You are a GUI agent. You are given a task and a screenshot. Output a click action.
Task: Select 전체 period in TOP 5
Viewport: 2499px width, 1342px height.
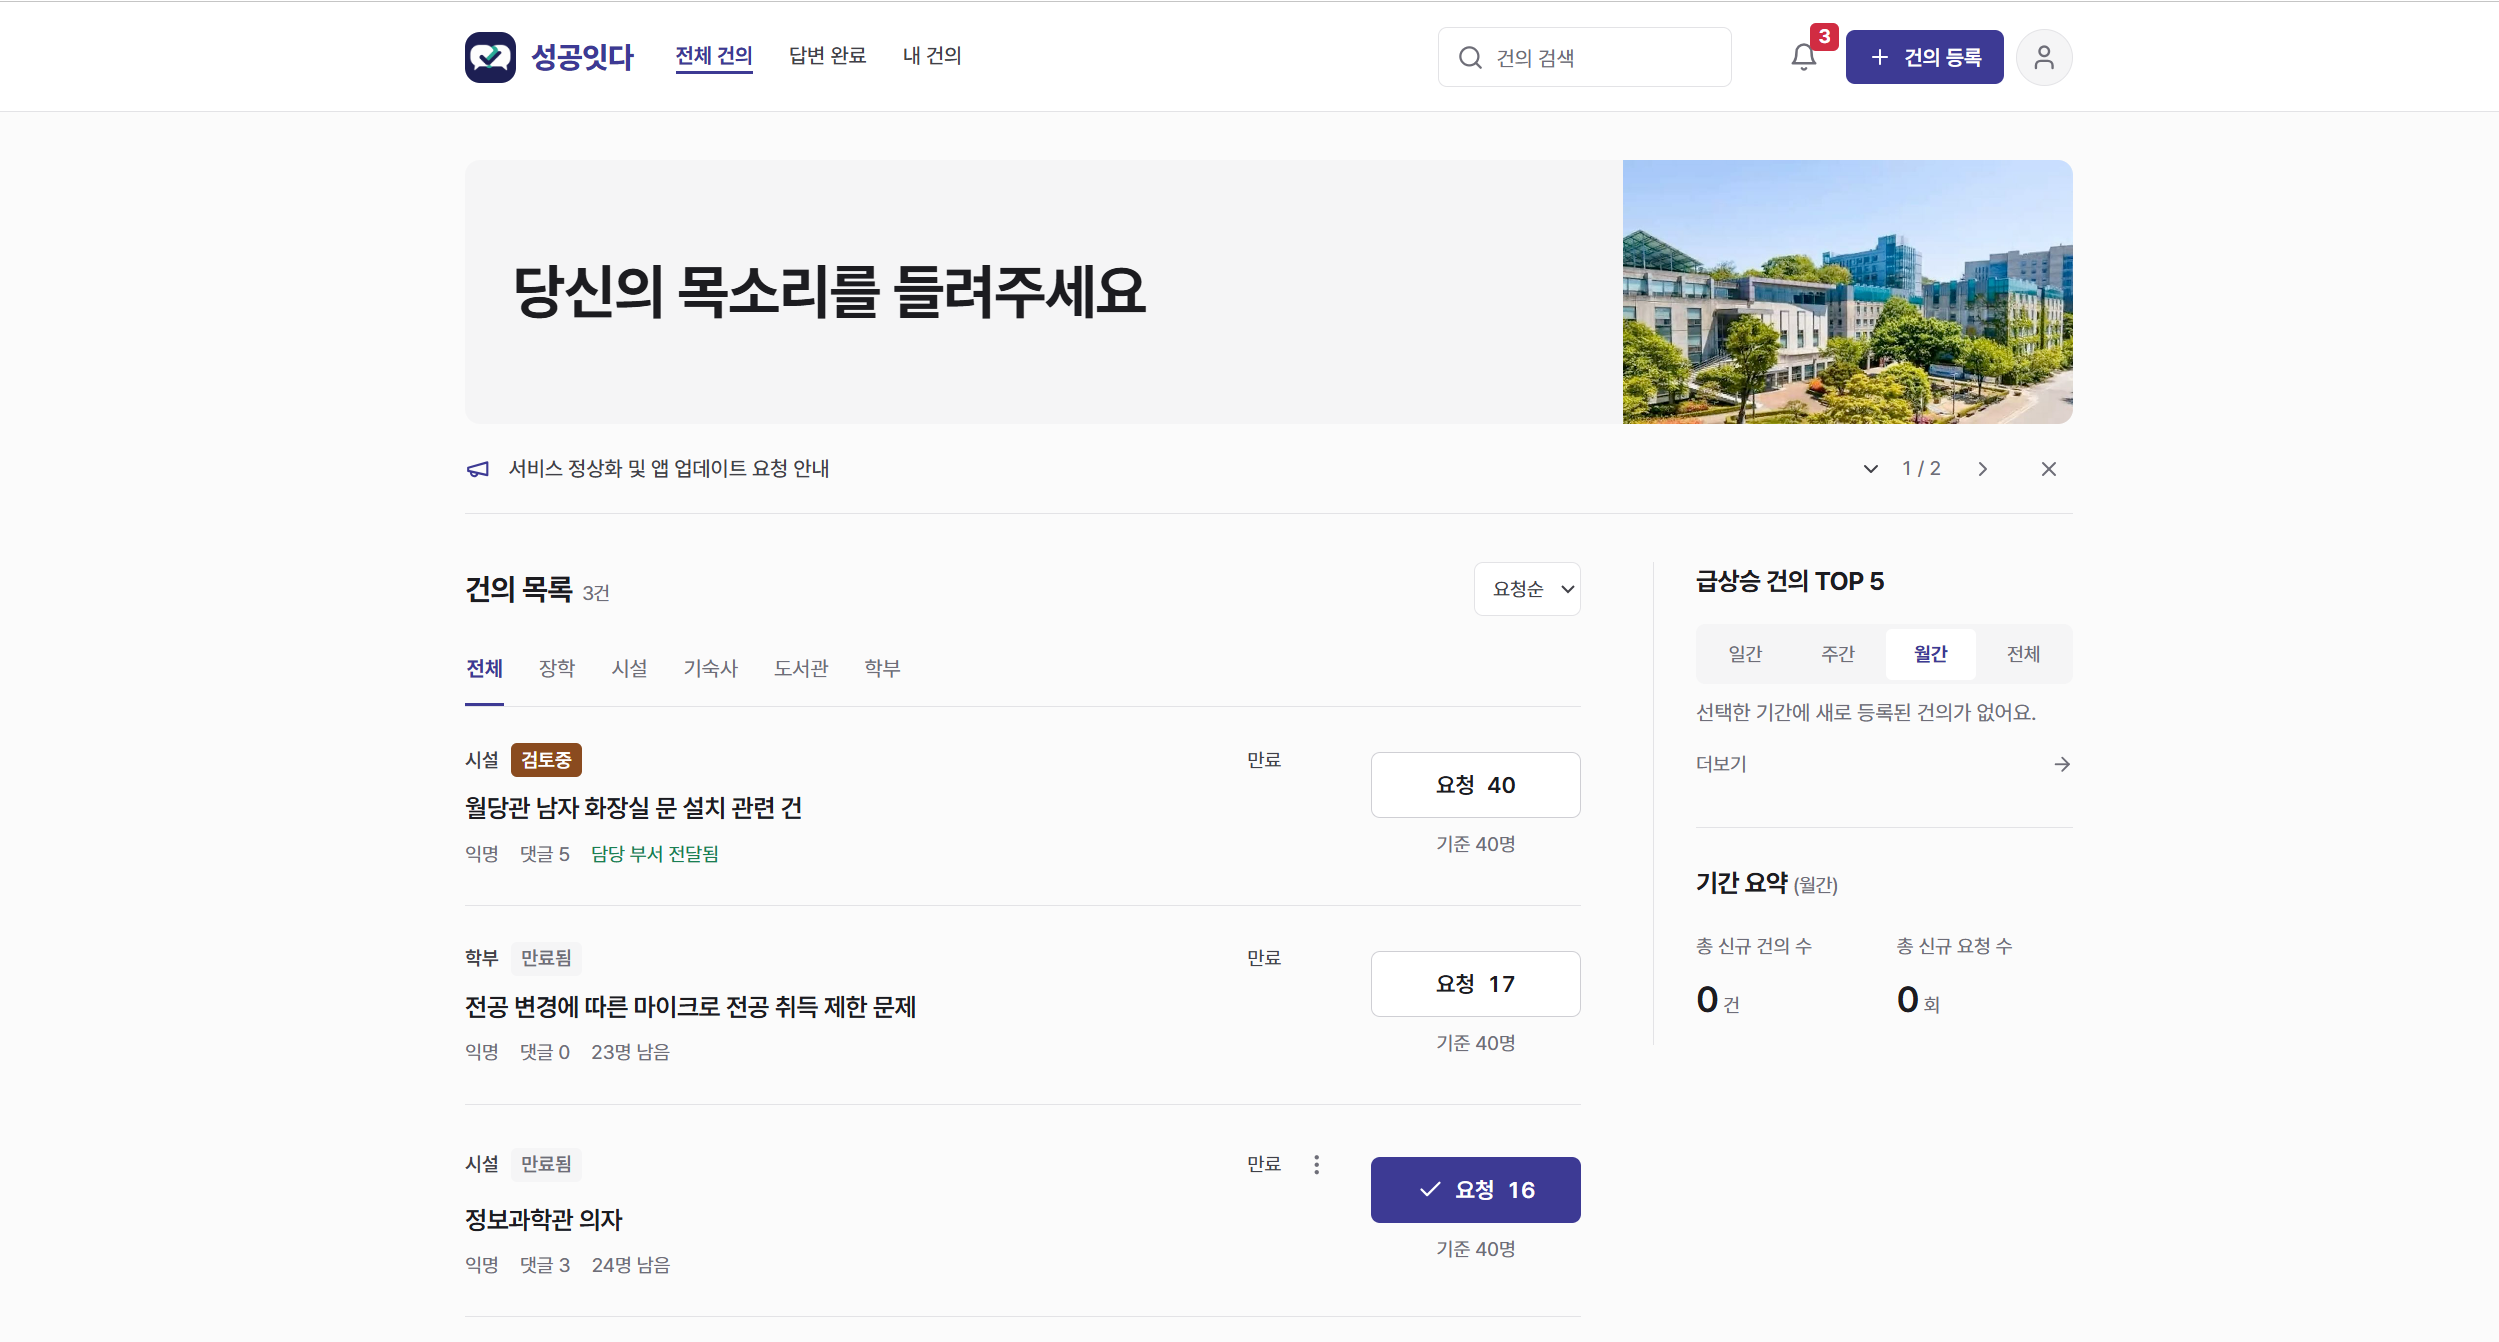2024,654
